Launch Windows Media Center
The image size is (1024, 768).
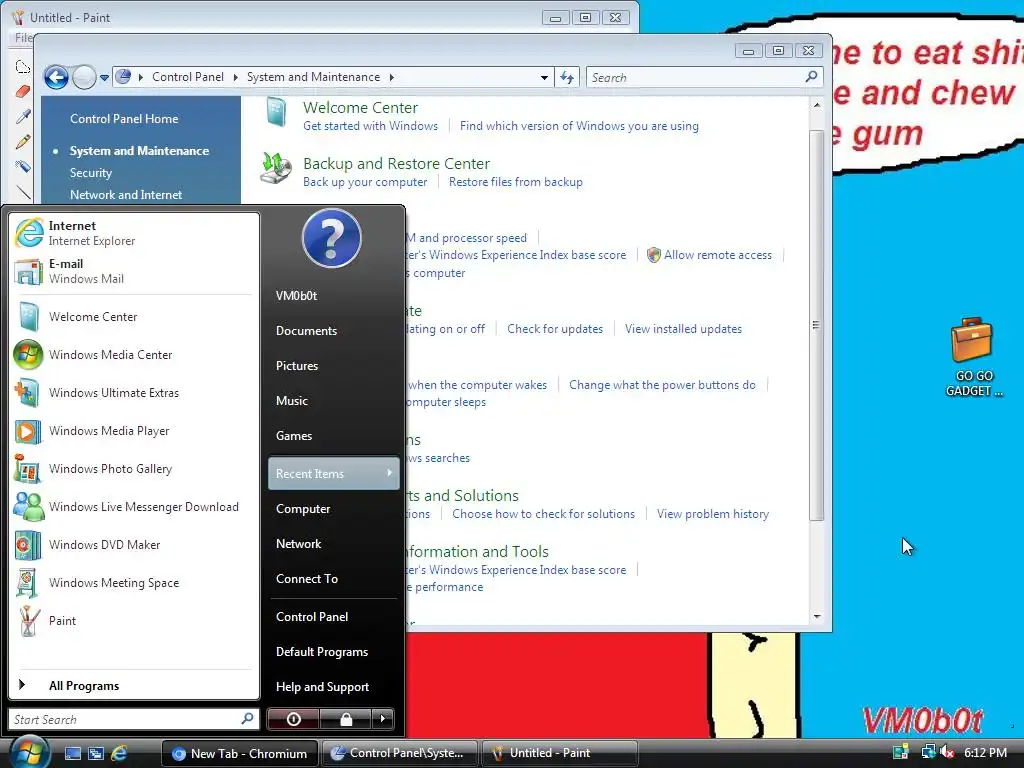coord(134,355)
